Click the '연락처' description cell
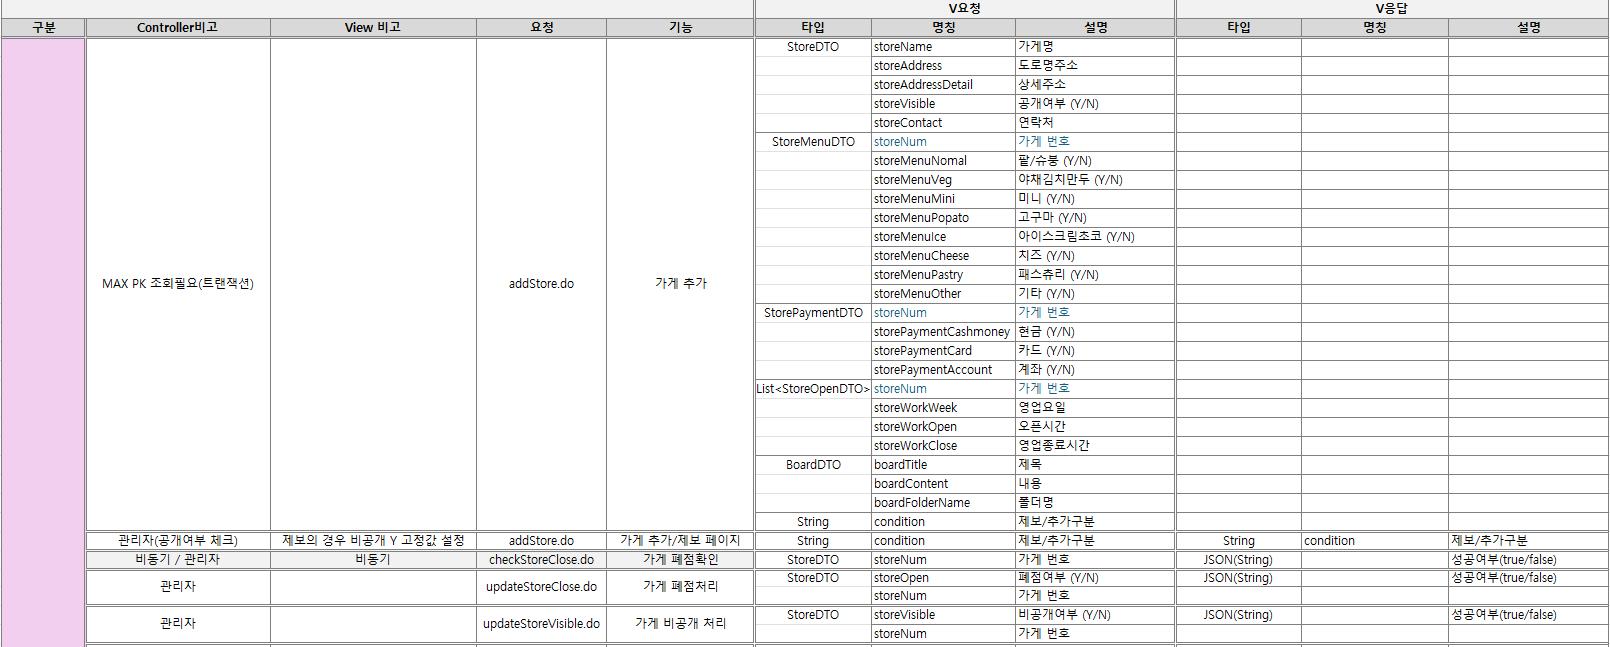 point(1095,123)
